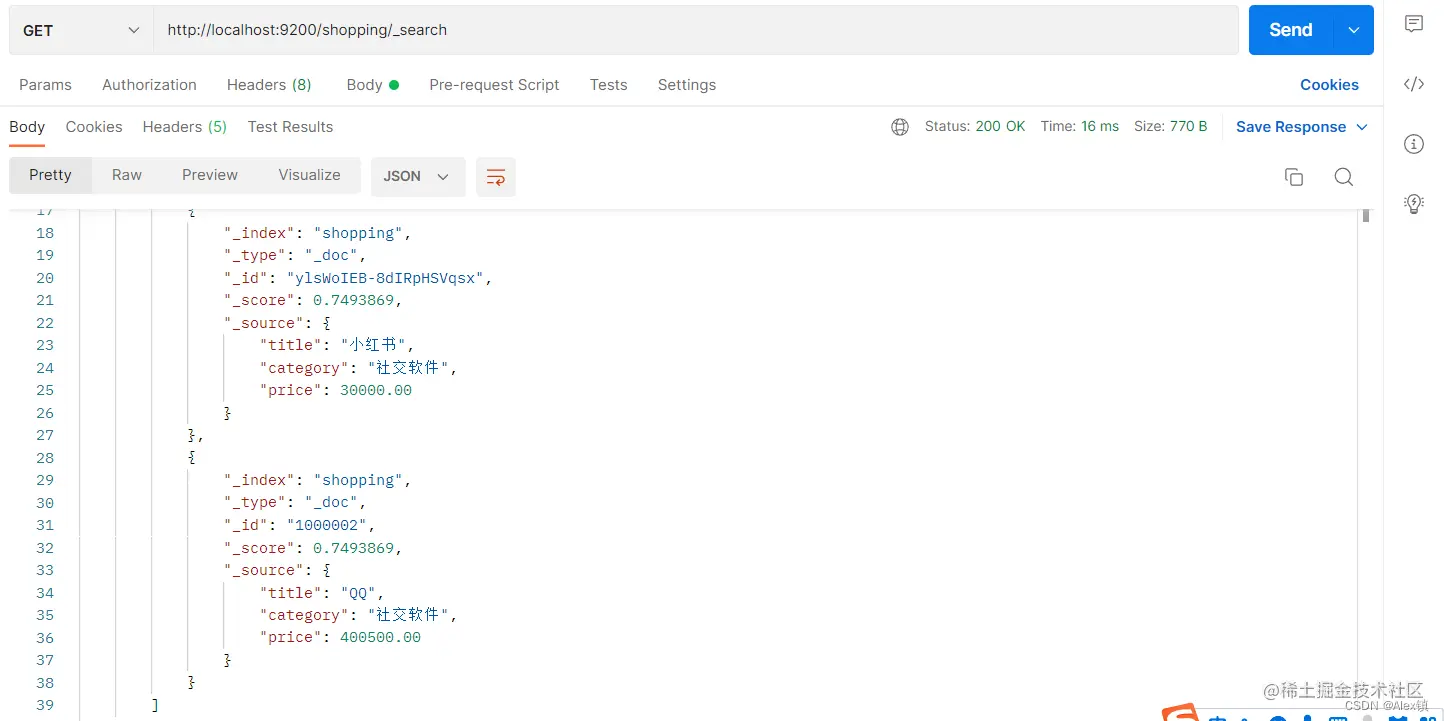Click Save Response
This screenshot has height=721, width=1444.
(x=1291, y=127)
